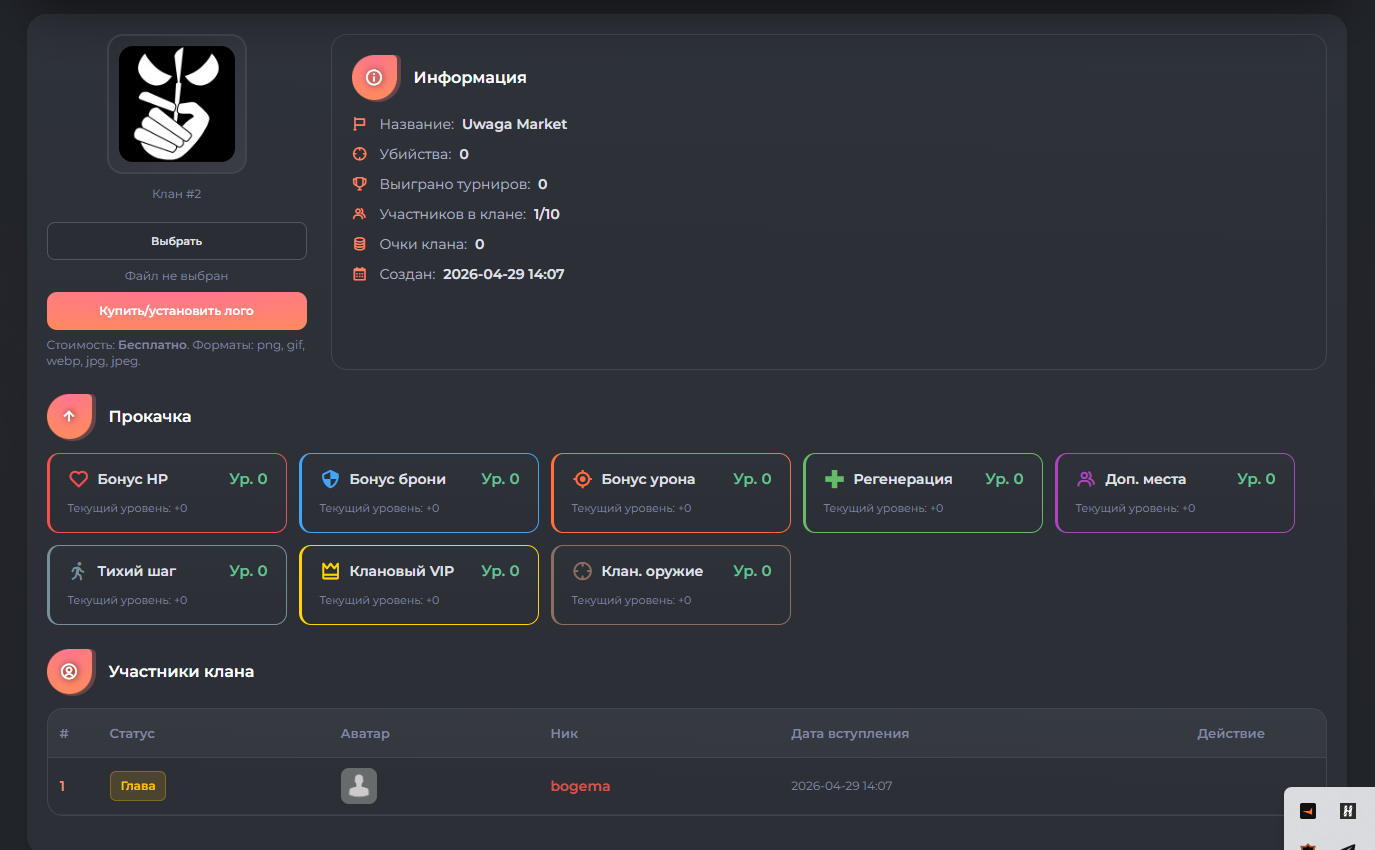Click the walking figure icon for Тихий шаг
Viewport: 1375px width, 850px height.
click(x=79, y=571)
